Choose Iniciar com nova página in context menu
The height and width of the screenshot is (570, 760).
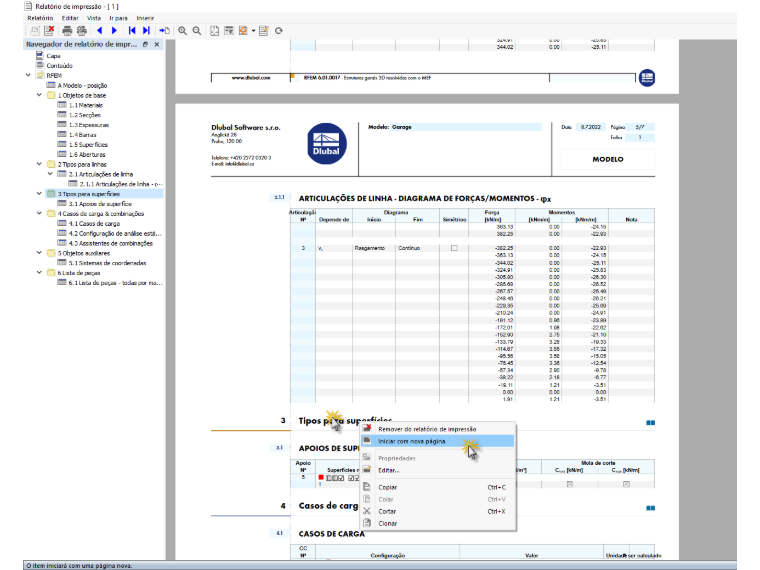click(x=438, y=441)
